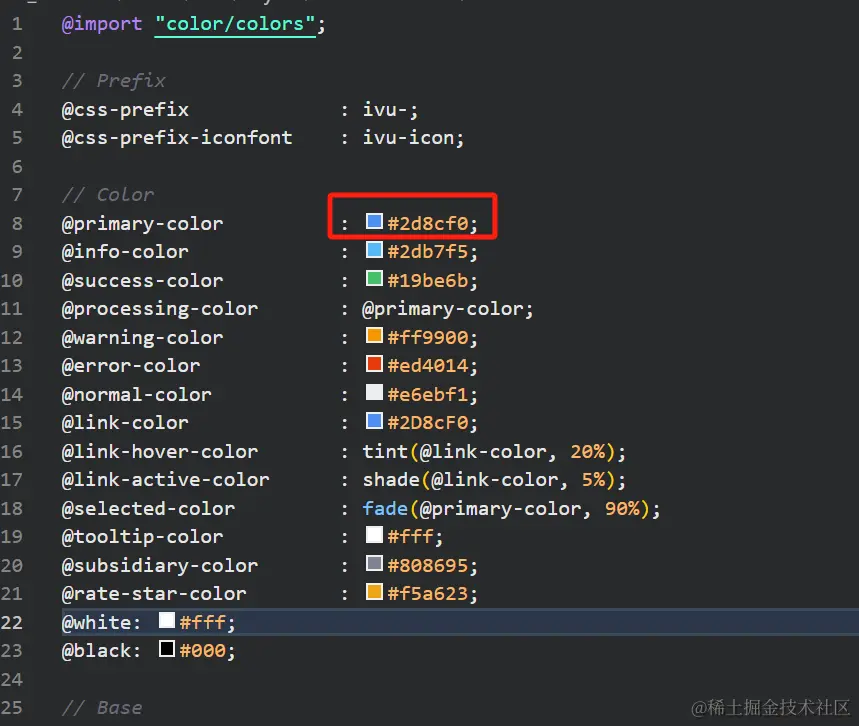Click line number 18 in the gutter

[x=12, y=508]
